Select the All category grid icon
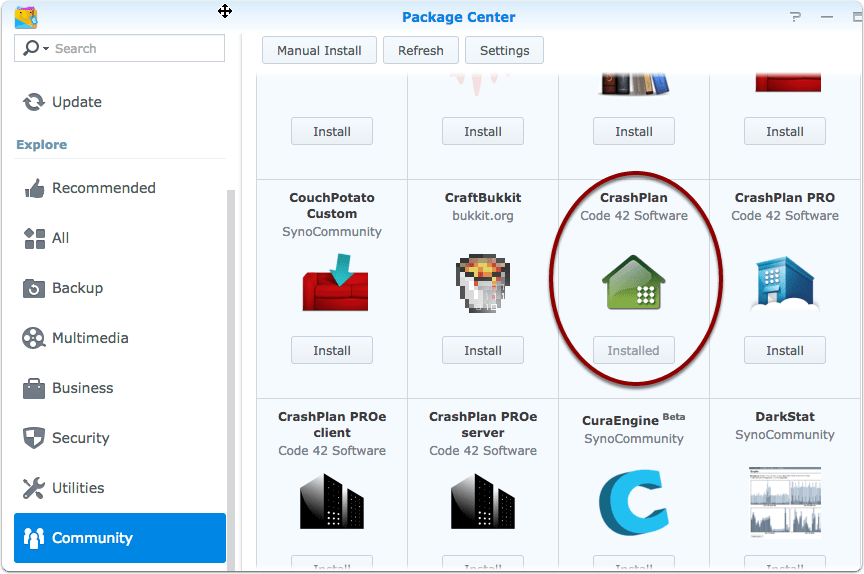Screen dimensions: 864x574 click(34, 238)
